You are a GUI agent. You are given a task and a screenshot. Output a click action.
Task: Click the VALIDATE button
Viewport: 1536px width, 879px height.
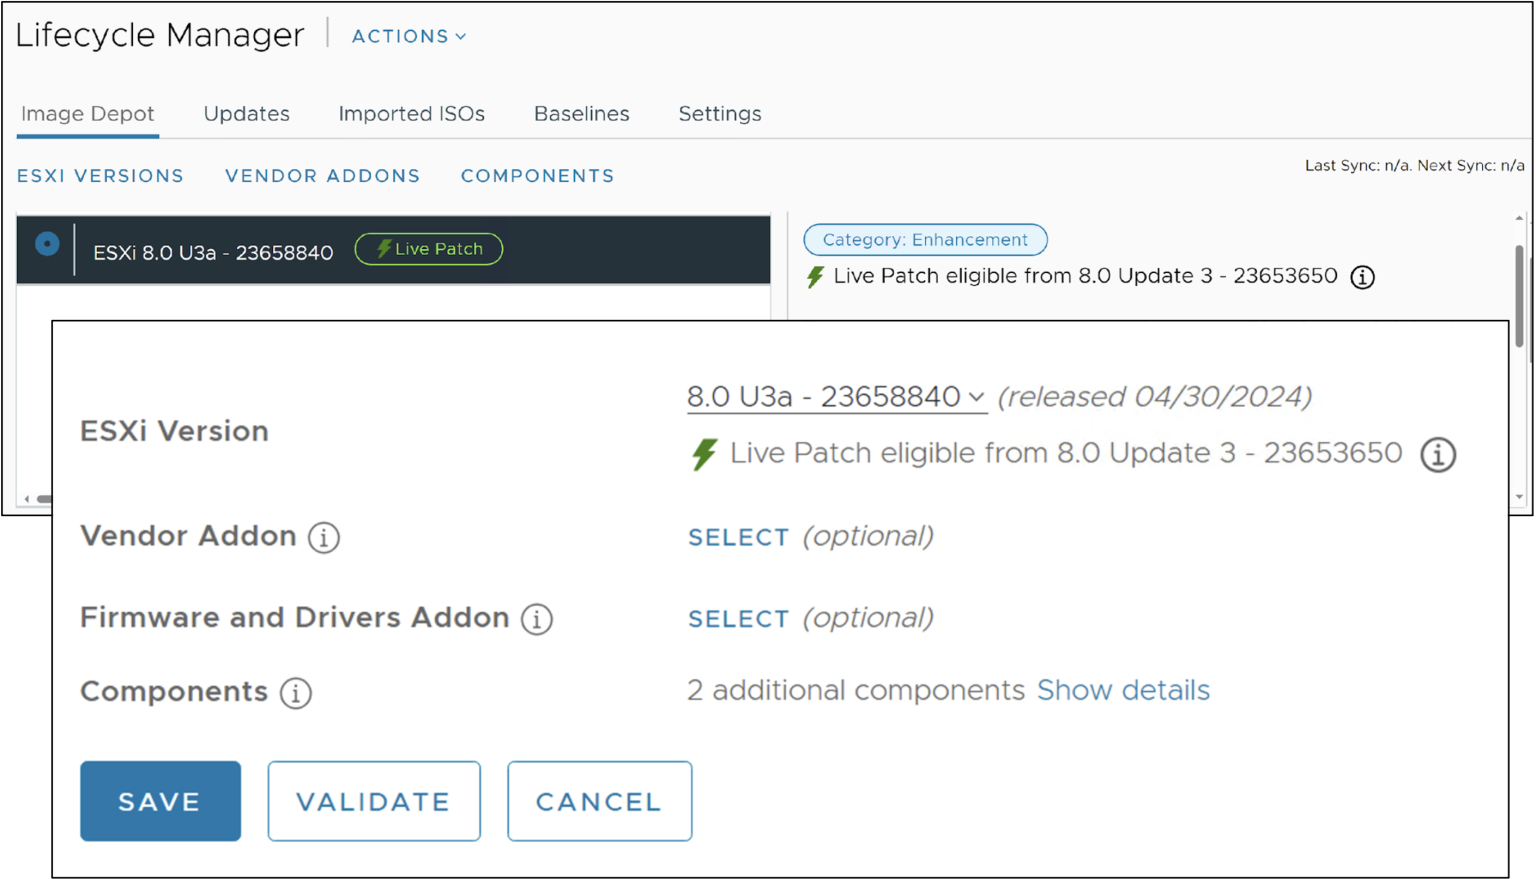[373, 801]
